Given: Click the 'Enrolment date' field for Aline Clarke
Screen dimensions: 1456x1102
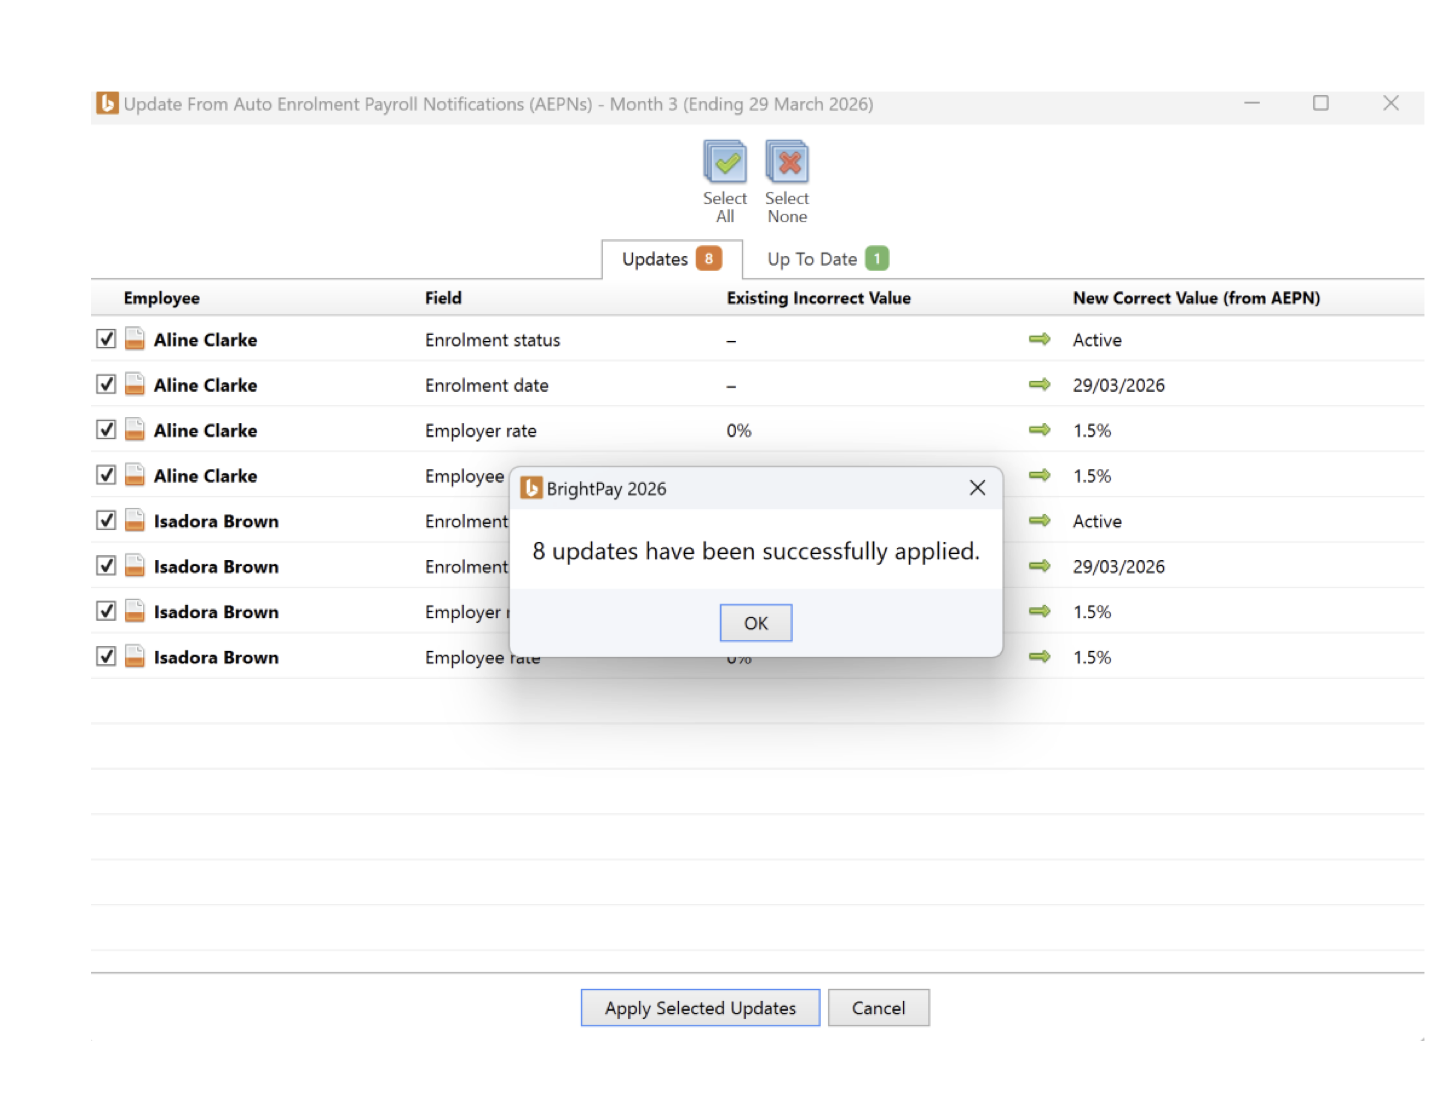Looking at the screenshot, I should click(486, 385).
